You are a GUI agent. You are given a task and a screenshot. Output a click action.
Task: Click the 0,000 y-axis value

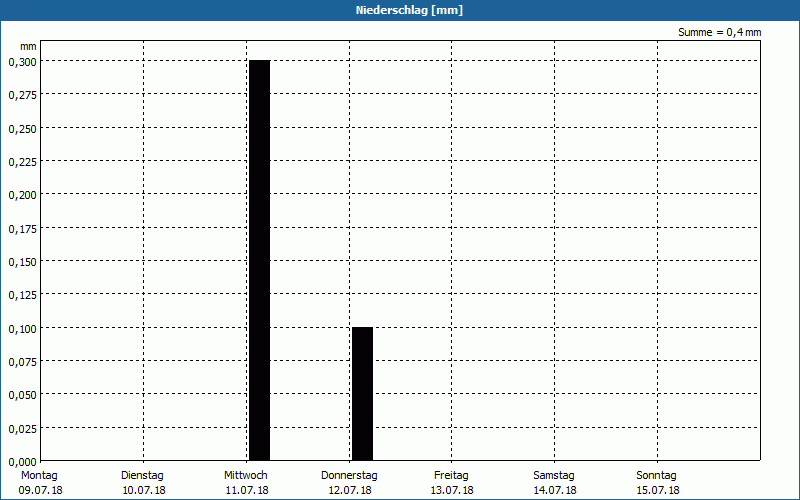click(22, 462)
